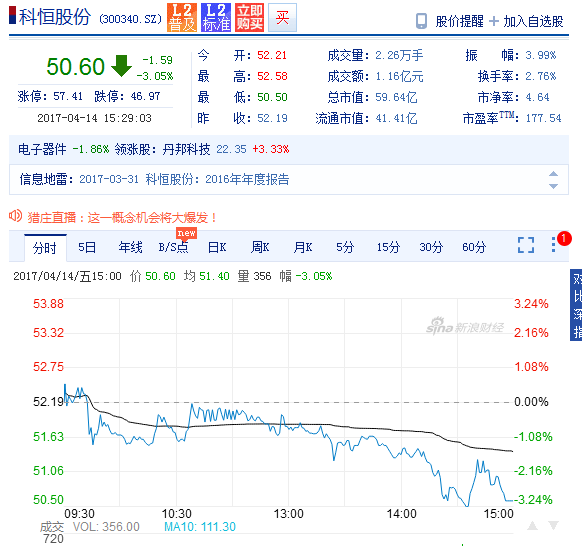The image size is (582, 546).
Task: Switch to the 日K chart tab
Action: pyautogui.click(x=217, y=247)
